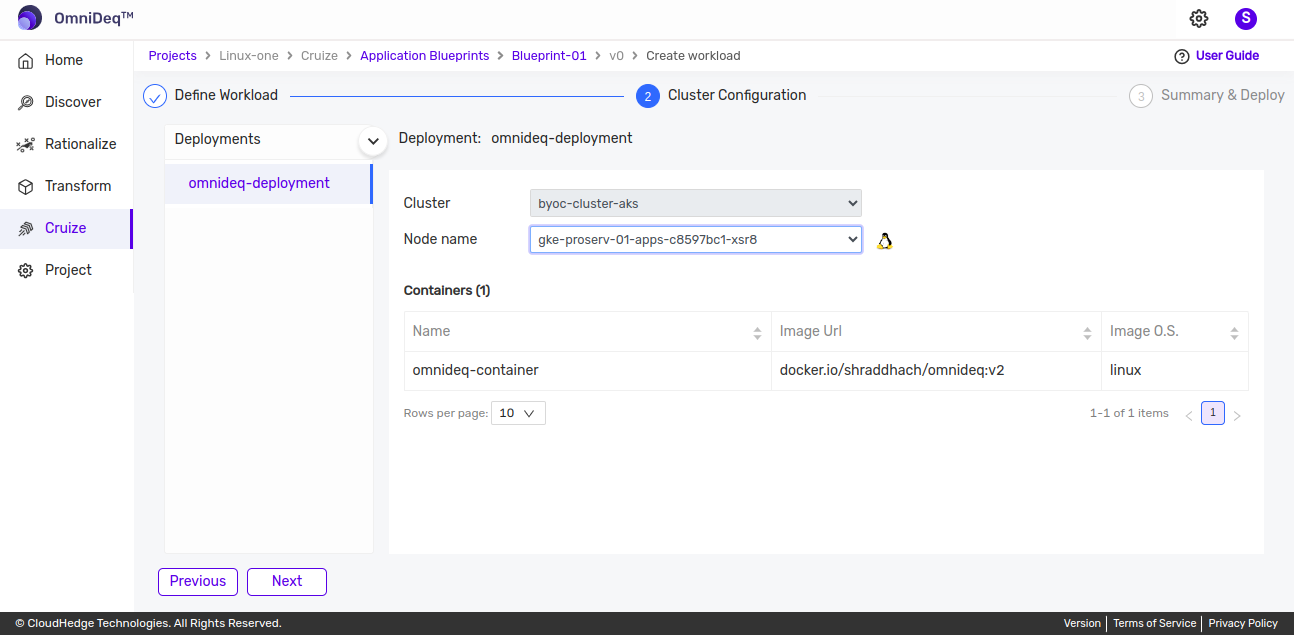
Task: Open the Cluster dropdown
Action: [695, 203]
